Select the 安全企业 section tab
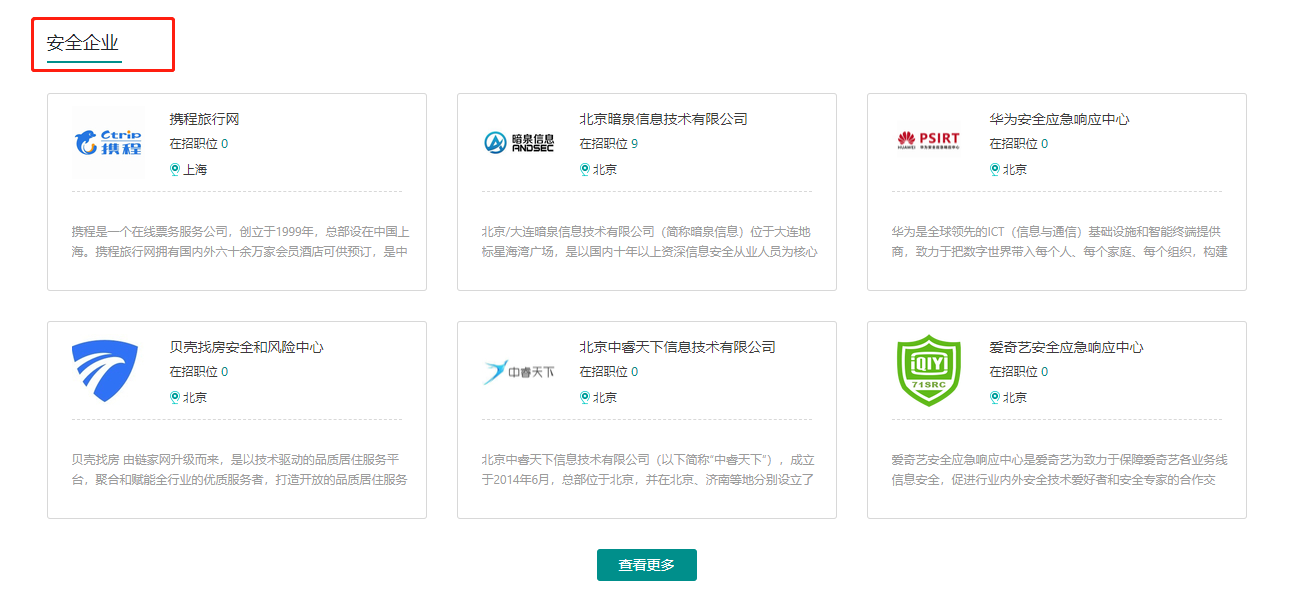This screenshot has width=1303, height=593. pyautogui.click(x=83, y=43)
